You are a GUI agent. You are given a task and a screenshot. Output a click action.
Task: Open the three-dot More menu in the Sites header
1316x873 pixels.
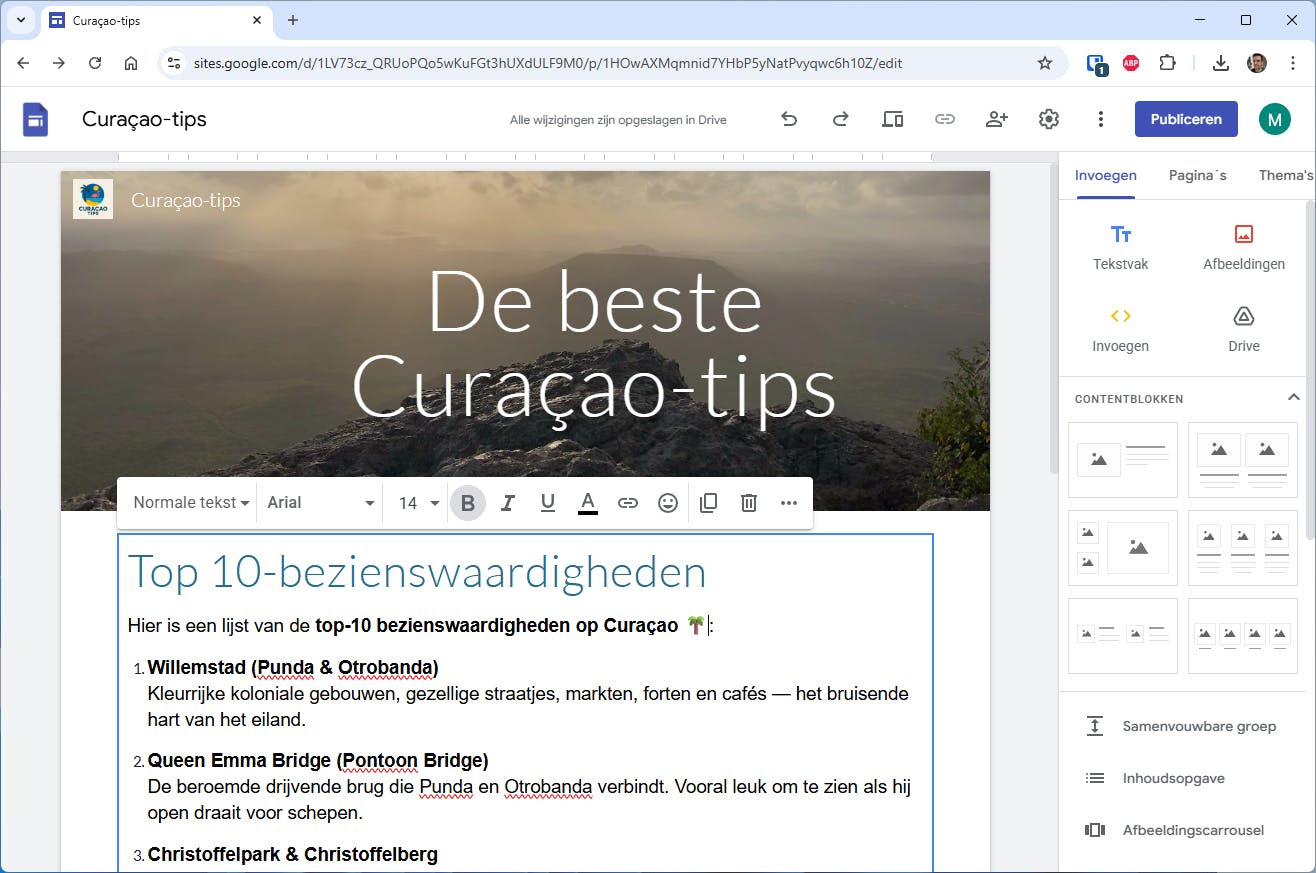pyautogui.click(x=1101, y=119)
